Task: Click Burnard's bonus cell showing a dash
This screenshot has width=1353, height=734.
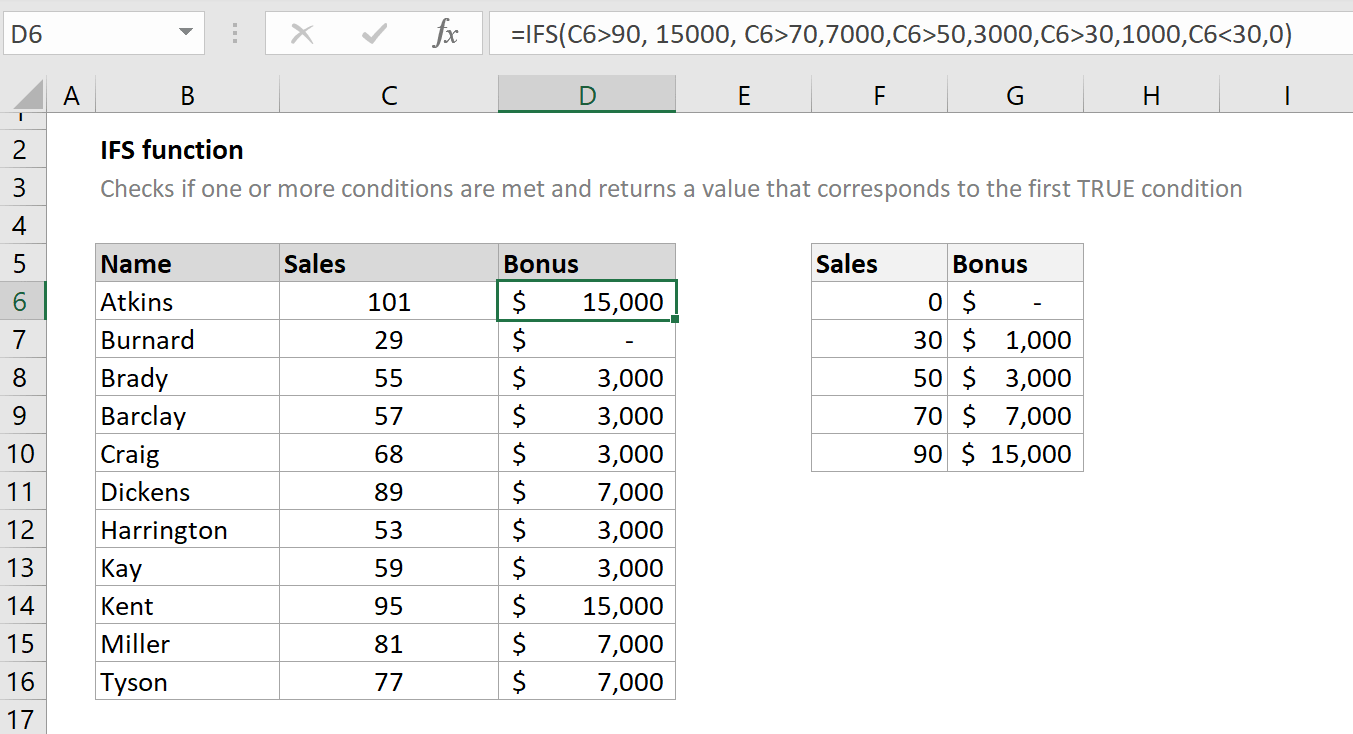Action: point(587,340)
